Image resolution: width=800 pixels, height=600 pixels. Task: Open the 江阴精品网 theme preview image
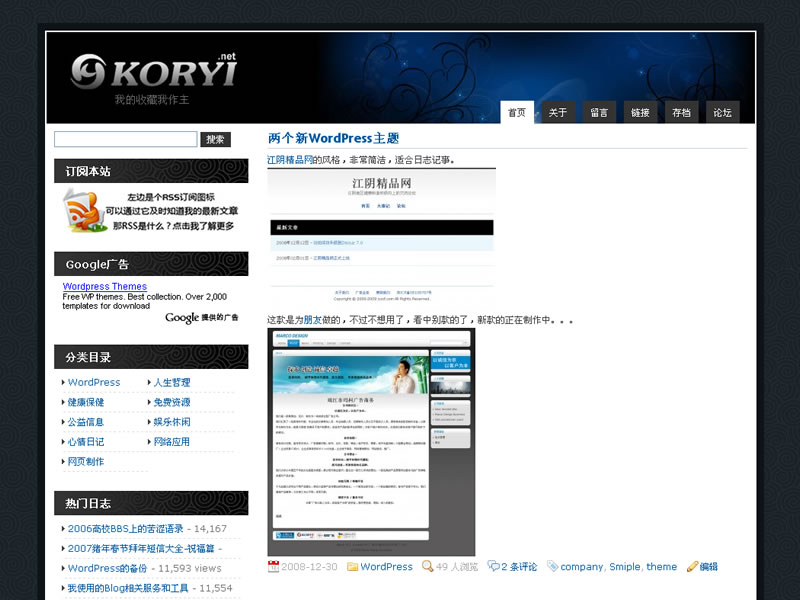coord(381,236)
